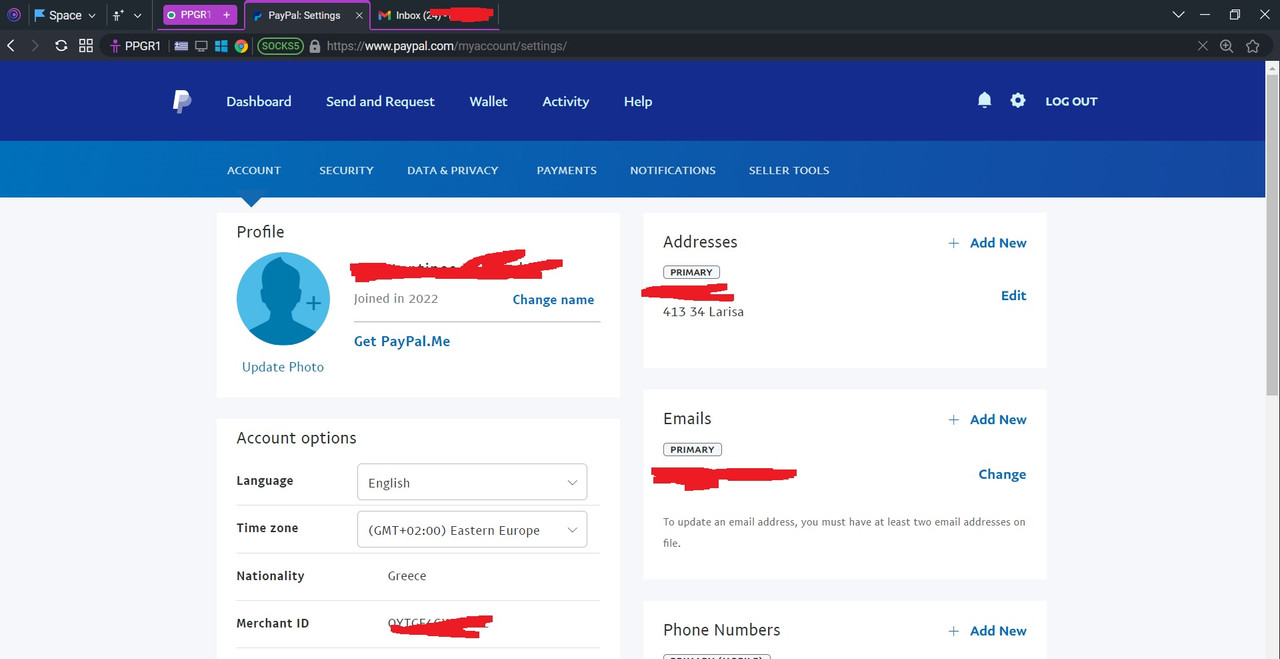Screen dimensions: 1280x659
Task: Add a new address with Add New
Action: tap(998, 243)
